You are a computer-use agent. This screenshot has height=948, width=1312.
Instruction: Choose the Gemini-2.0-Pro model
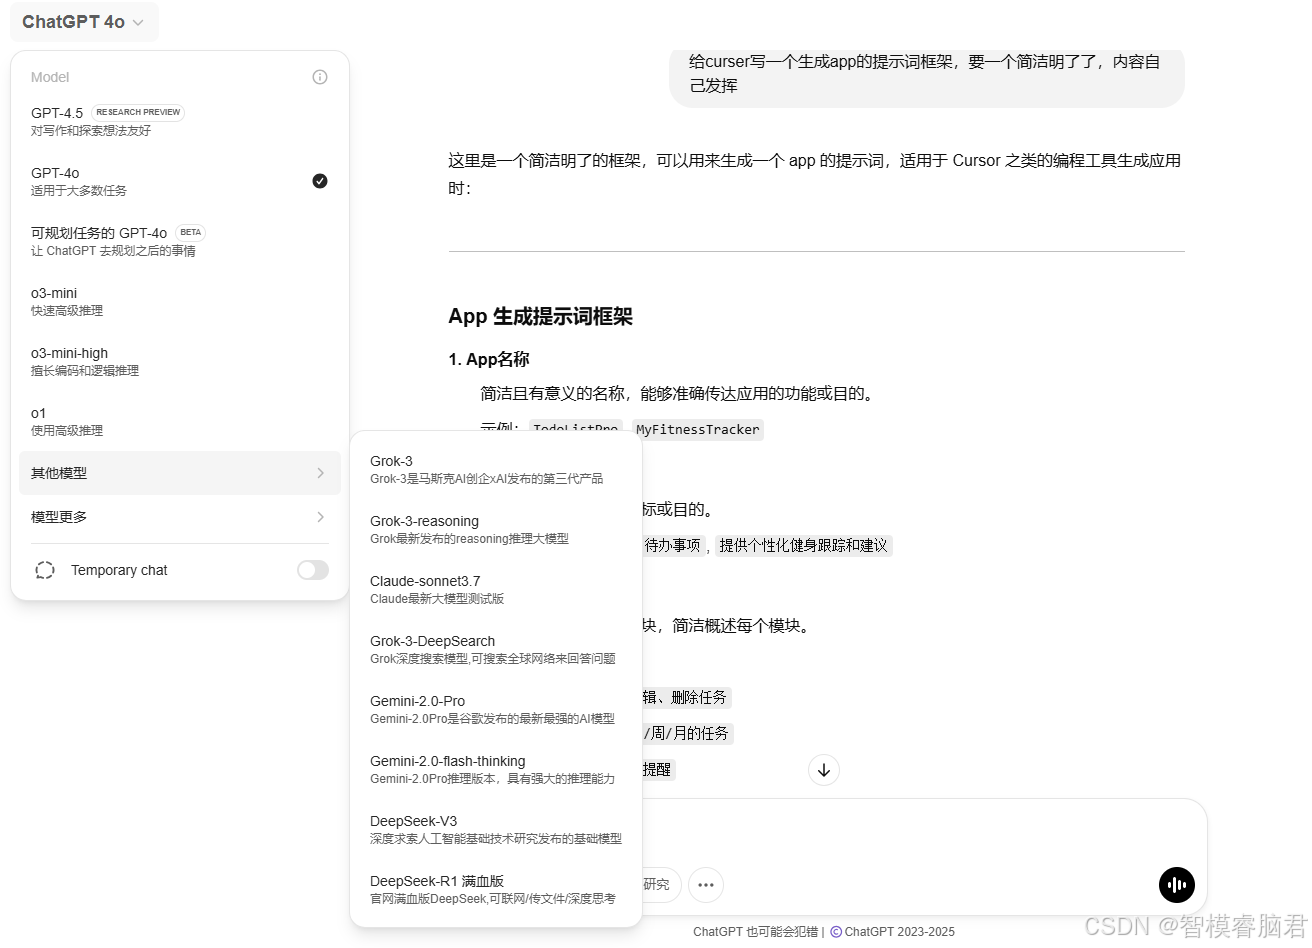click(496, 709)
